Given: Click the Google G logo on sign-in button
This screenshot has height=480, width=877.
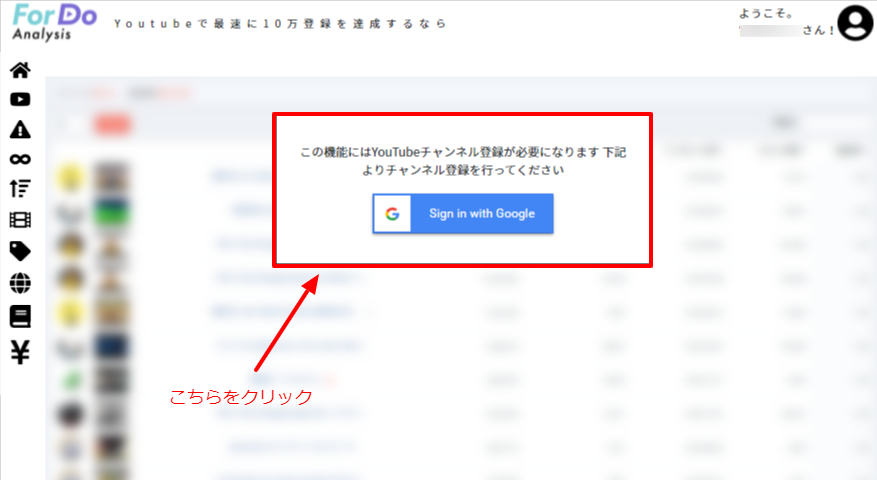Looking at the screenshot, I should [x=392, y=214].
